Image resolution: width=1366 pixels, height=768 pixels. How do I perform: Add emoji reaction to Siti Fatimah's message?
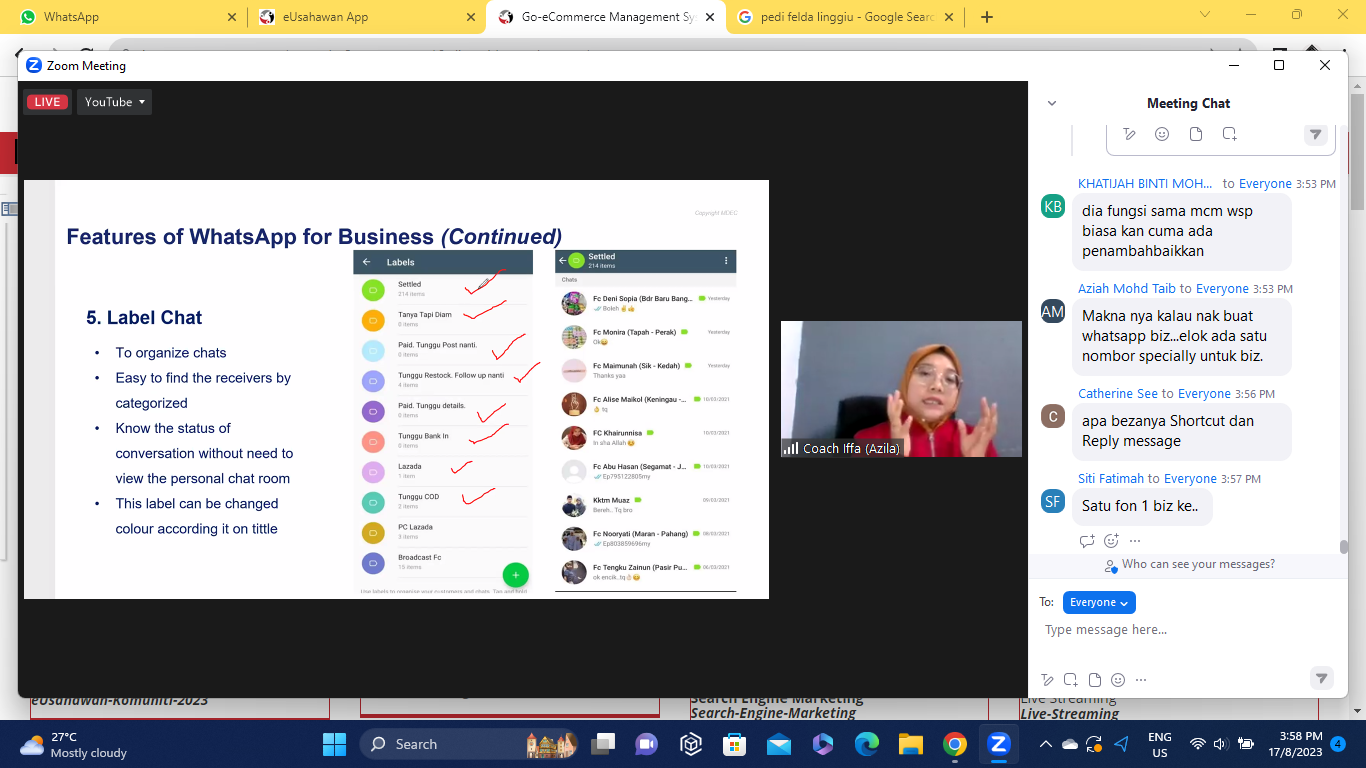pyautogui.click(x=1111, y=541)
